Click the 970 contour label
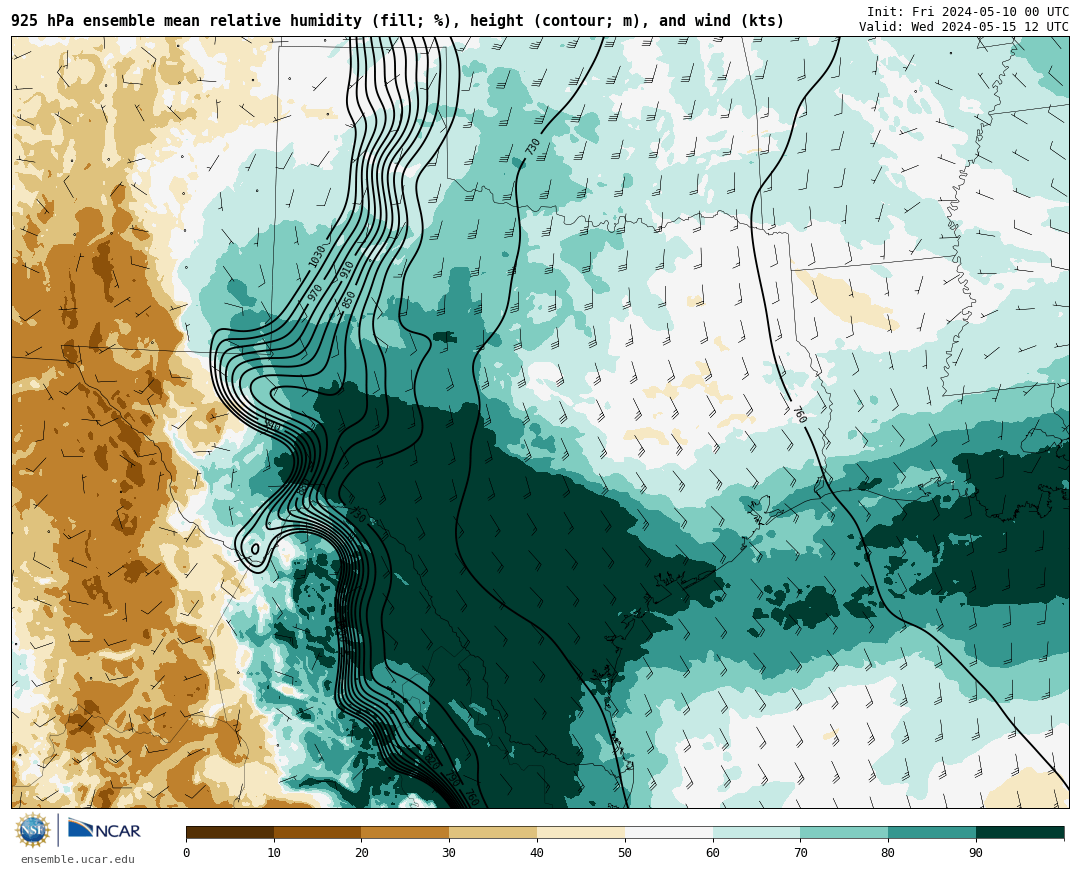Screen dimensions: 1080x871 pos(315,291)
